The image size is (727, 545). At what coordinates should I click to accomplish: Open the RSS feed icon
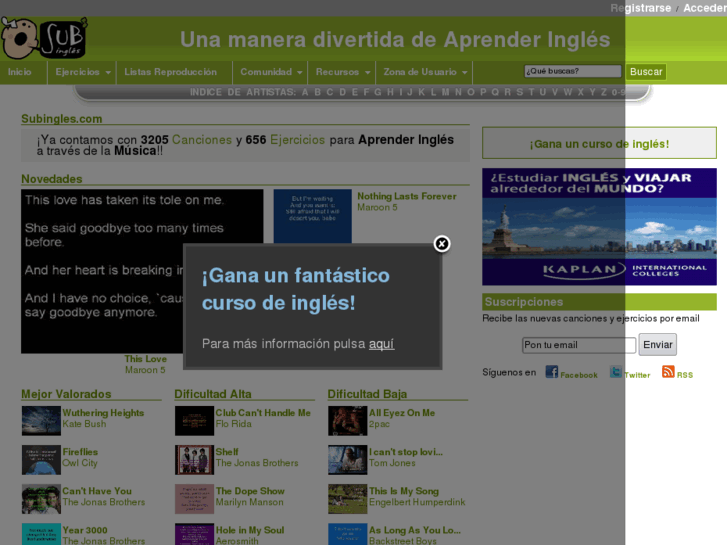coord(668,372)
